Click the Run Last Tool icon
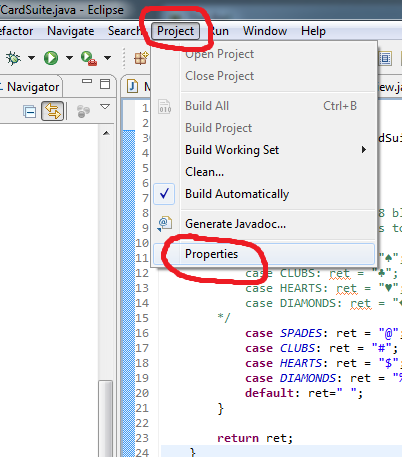402x457 pixels. coord(88,58)
